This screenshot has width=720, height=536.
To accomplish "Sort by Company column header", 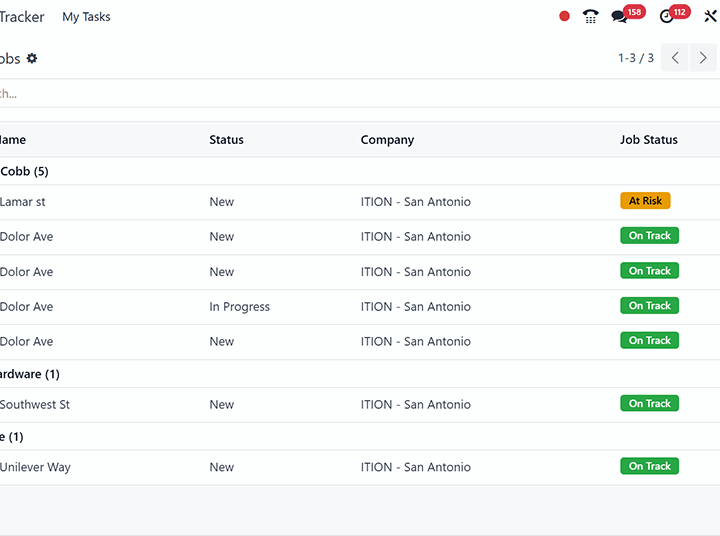I will 387,140.
